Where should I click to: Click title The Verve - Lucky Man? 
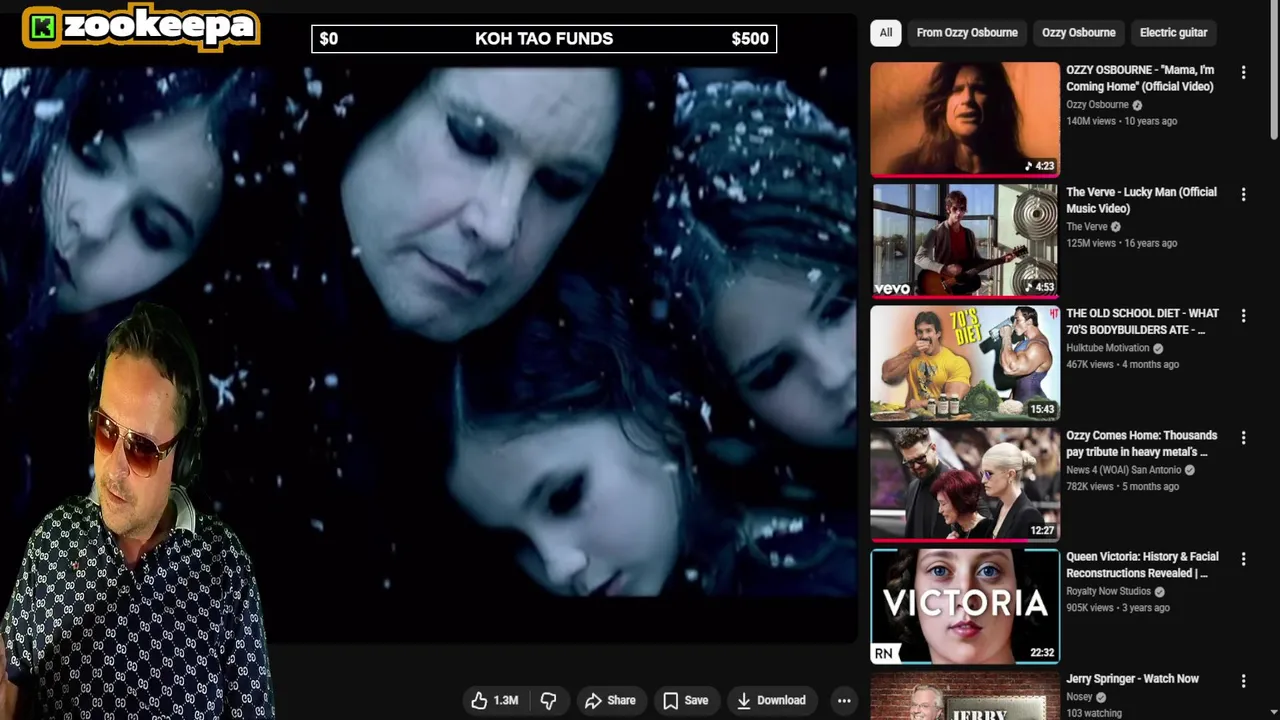pos(1141,200)
